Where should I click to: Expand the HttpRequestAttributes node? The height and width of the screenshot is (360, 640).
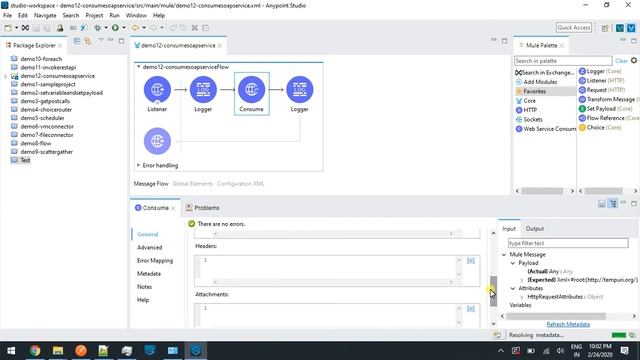click(x=522, y=297)
